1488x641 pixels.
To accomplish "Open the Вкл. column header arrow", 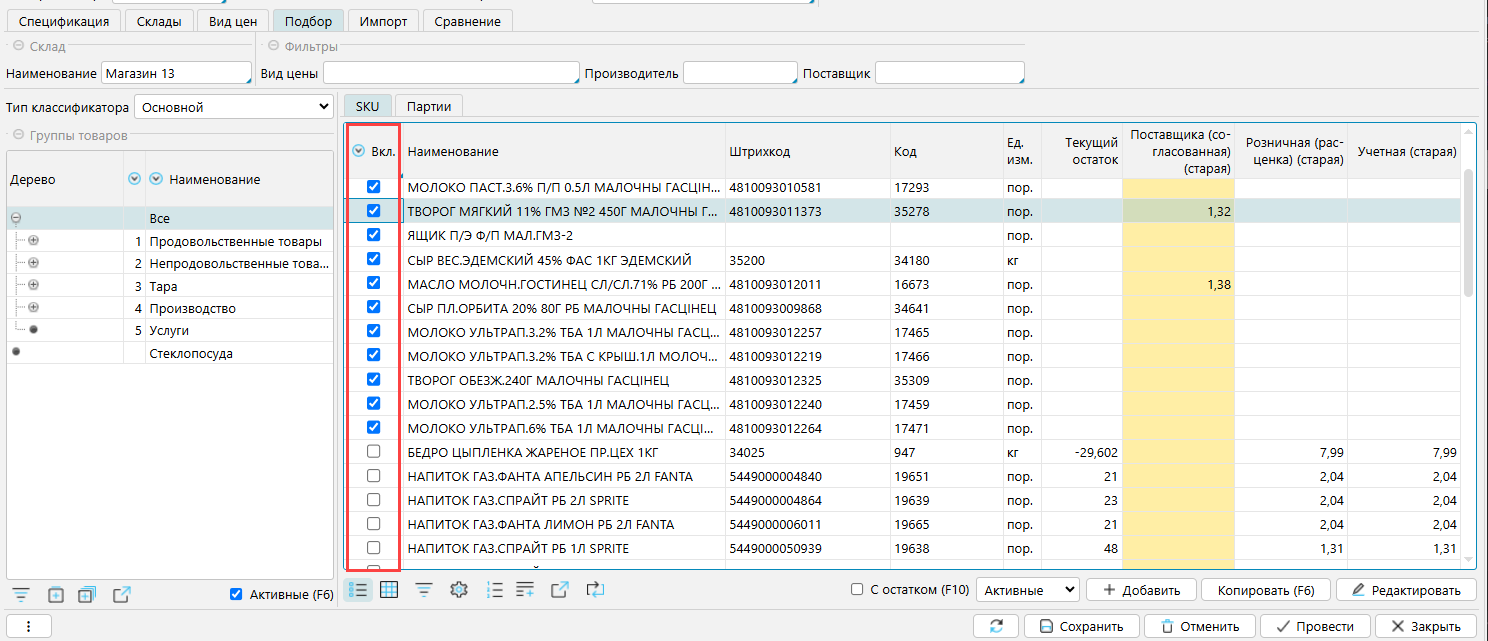I will coord(359,151).
